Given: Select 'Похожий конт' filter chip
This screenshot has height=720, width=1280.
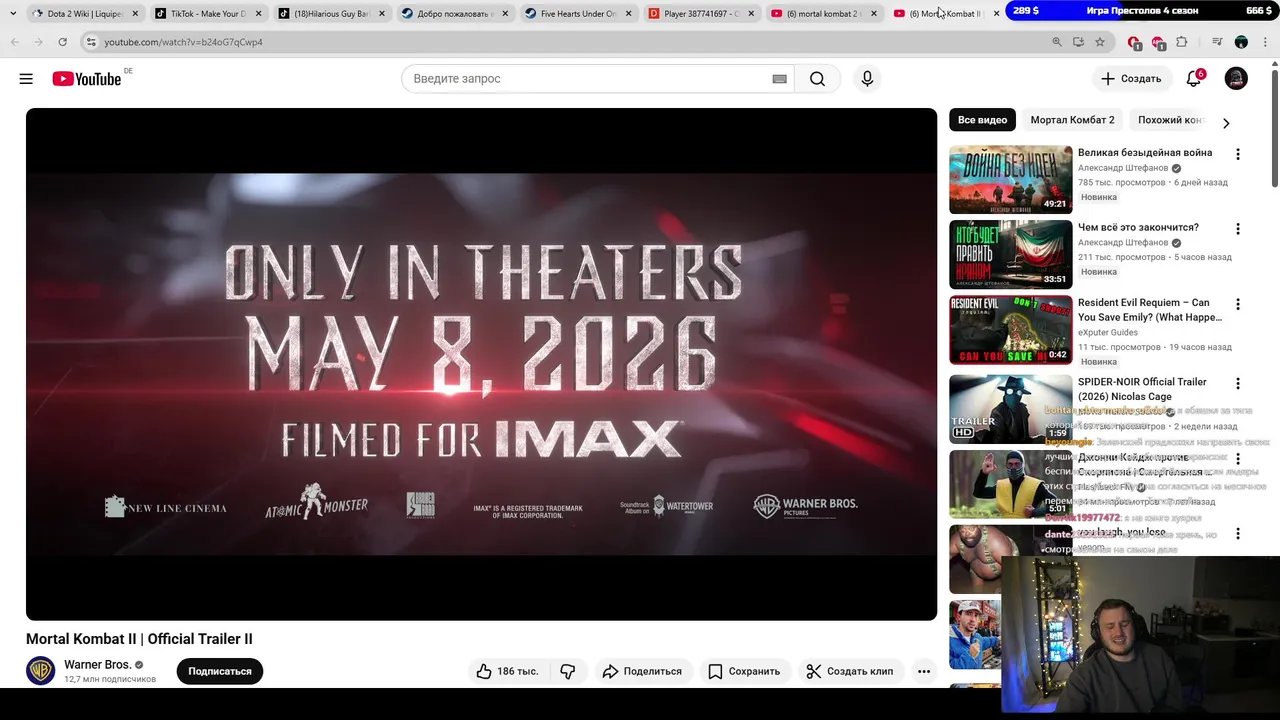Looking at the screenshot, I should (x=1170, y=120).
